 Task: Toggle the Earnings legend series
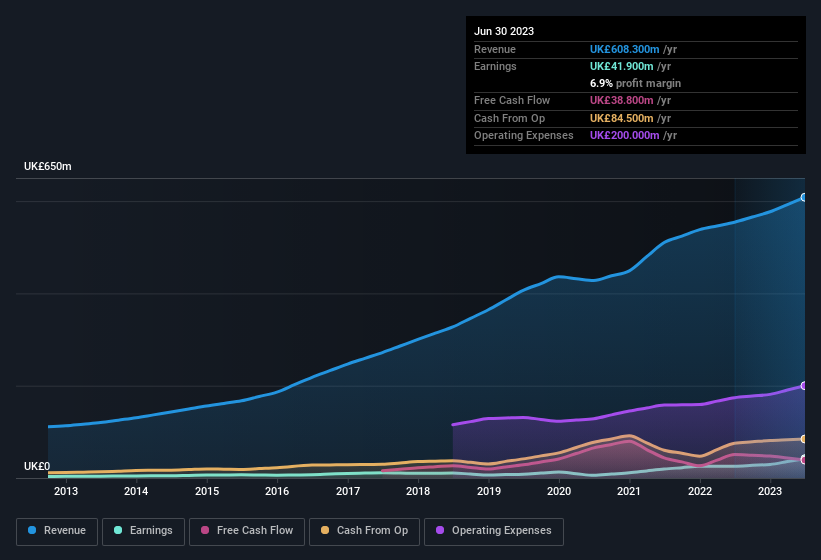pyautogui.click(x=143, y=530)
